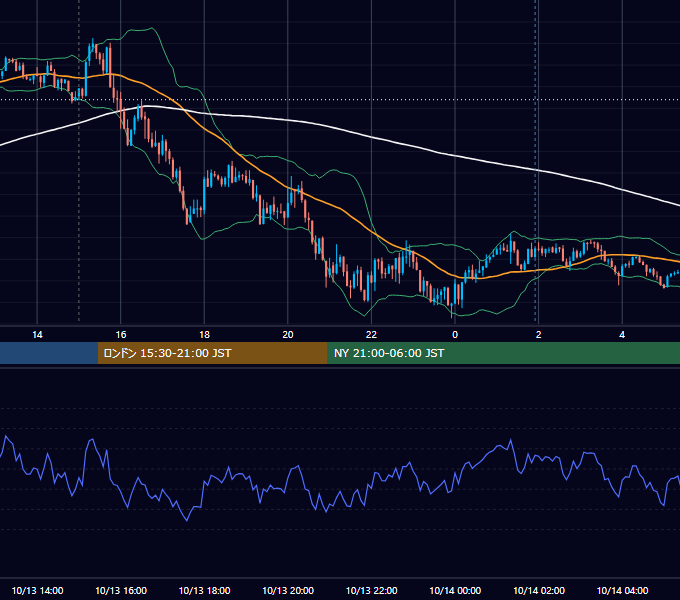
Task: Click the 22 hour axis label
Action: coord(371,335)
